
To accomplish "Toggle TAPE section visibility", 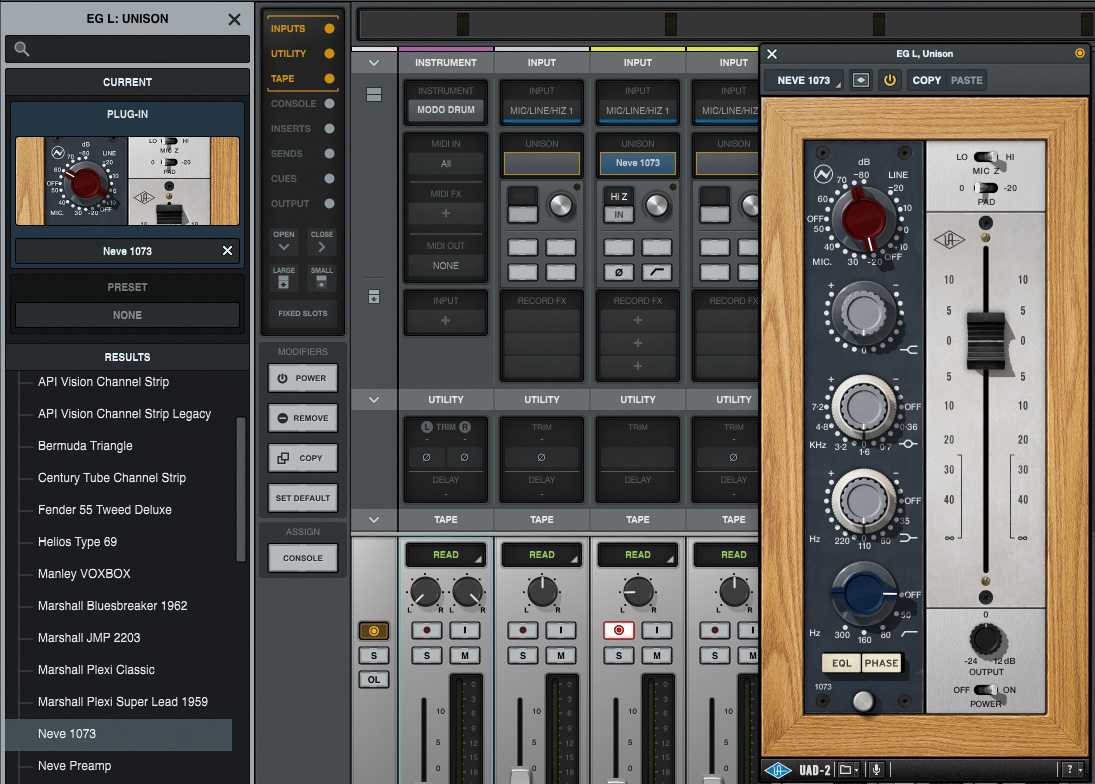I will [302, 79].
